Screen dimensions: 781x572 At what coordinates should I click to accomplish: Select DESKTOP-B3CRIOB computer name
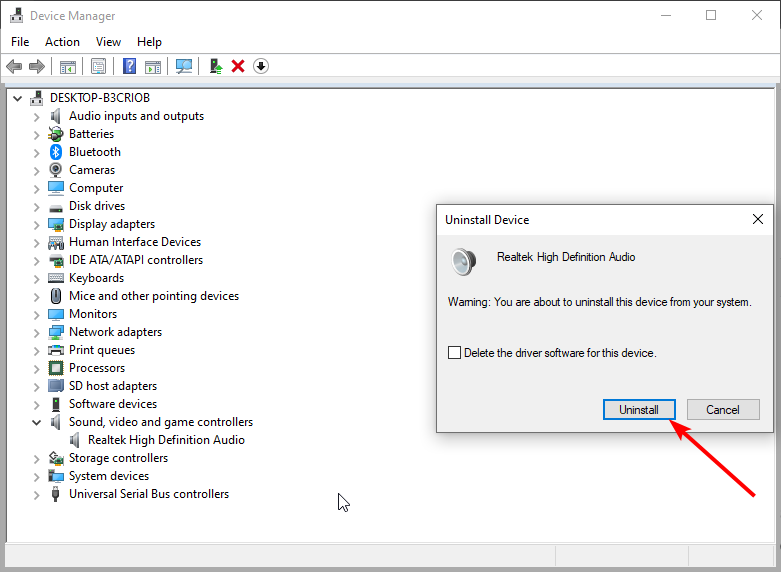pyautogui.click(x=100, y=98)
